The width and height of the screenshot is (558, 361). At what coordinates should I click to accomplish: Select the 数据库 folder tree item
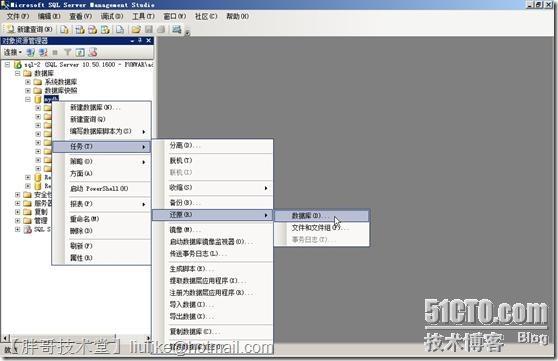[x=44, y=73]
